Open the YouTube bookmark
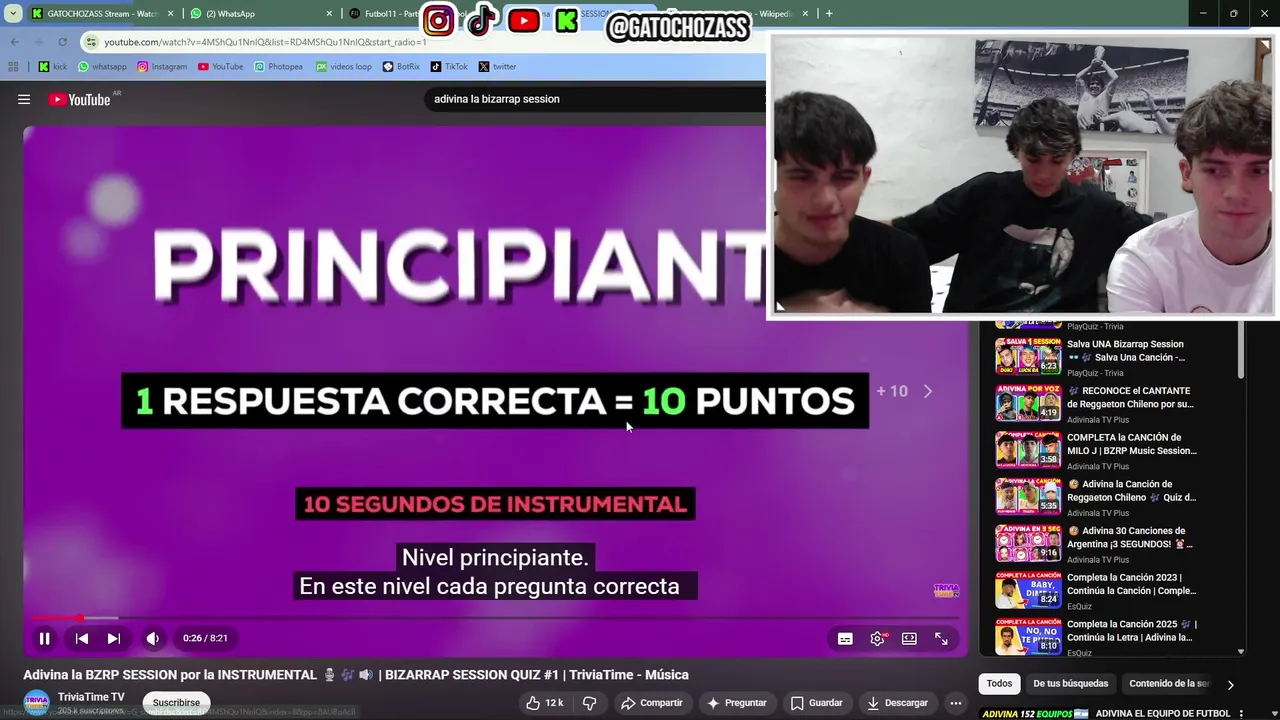The image size is (1280, 720). tap(220, 67)
